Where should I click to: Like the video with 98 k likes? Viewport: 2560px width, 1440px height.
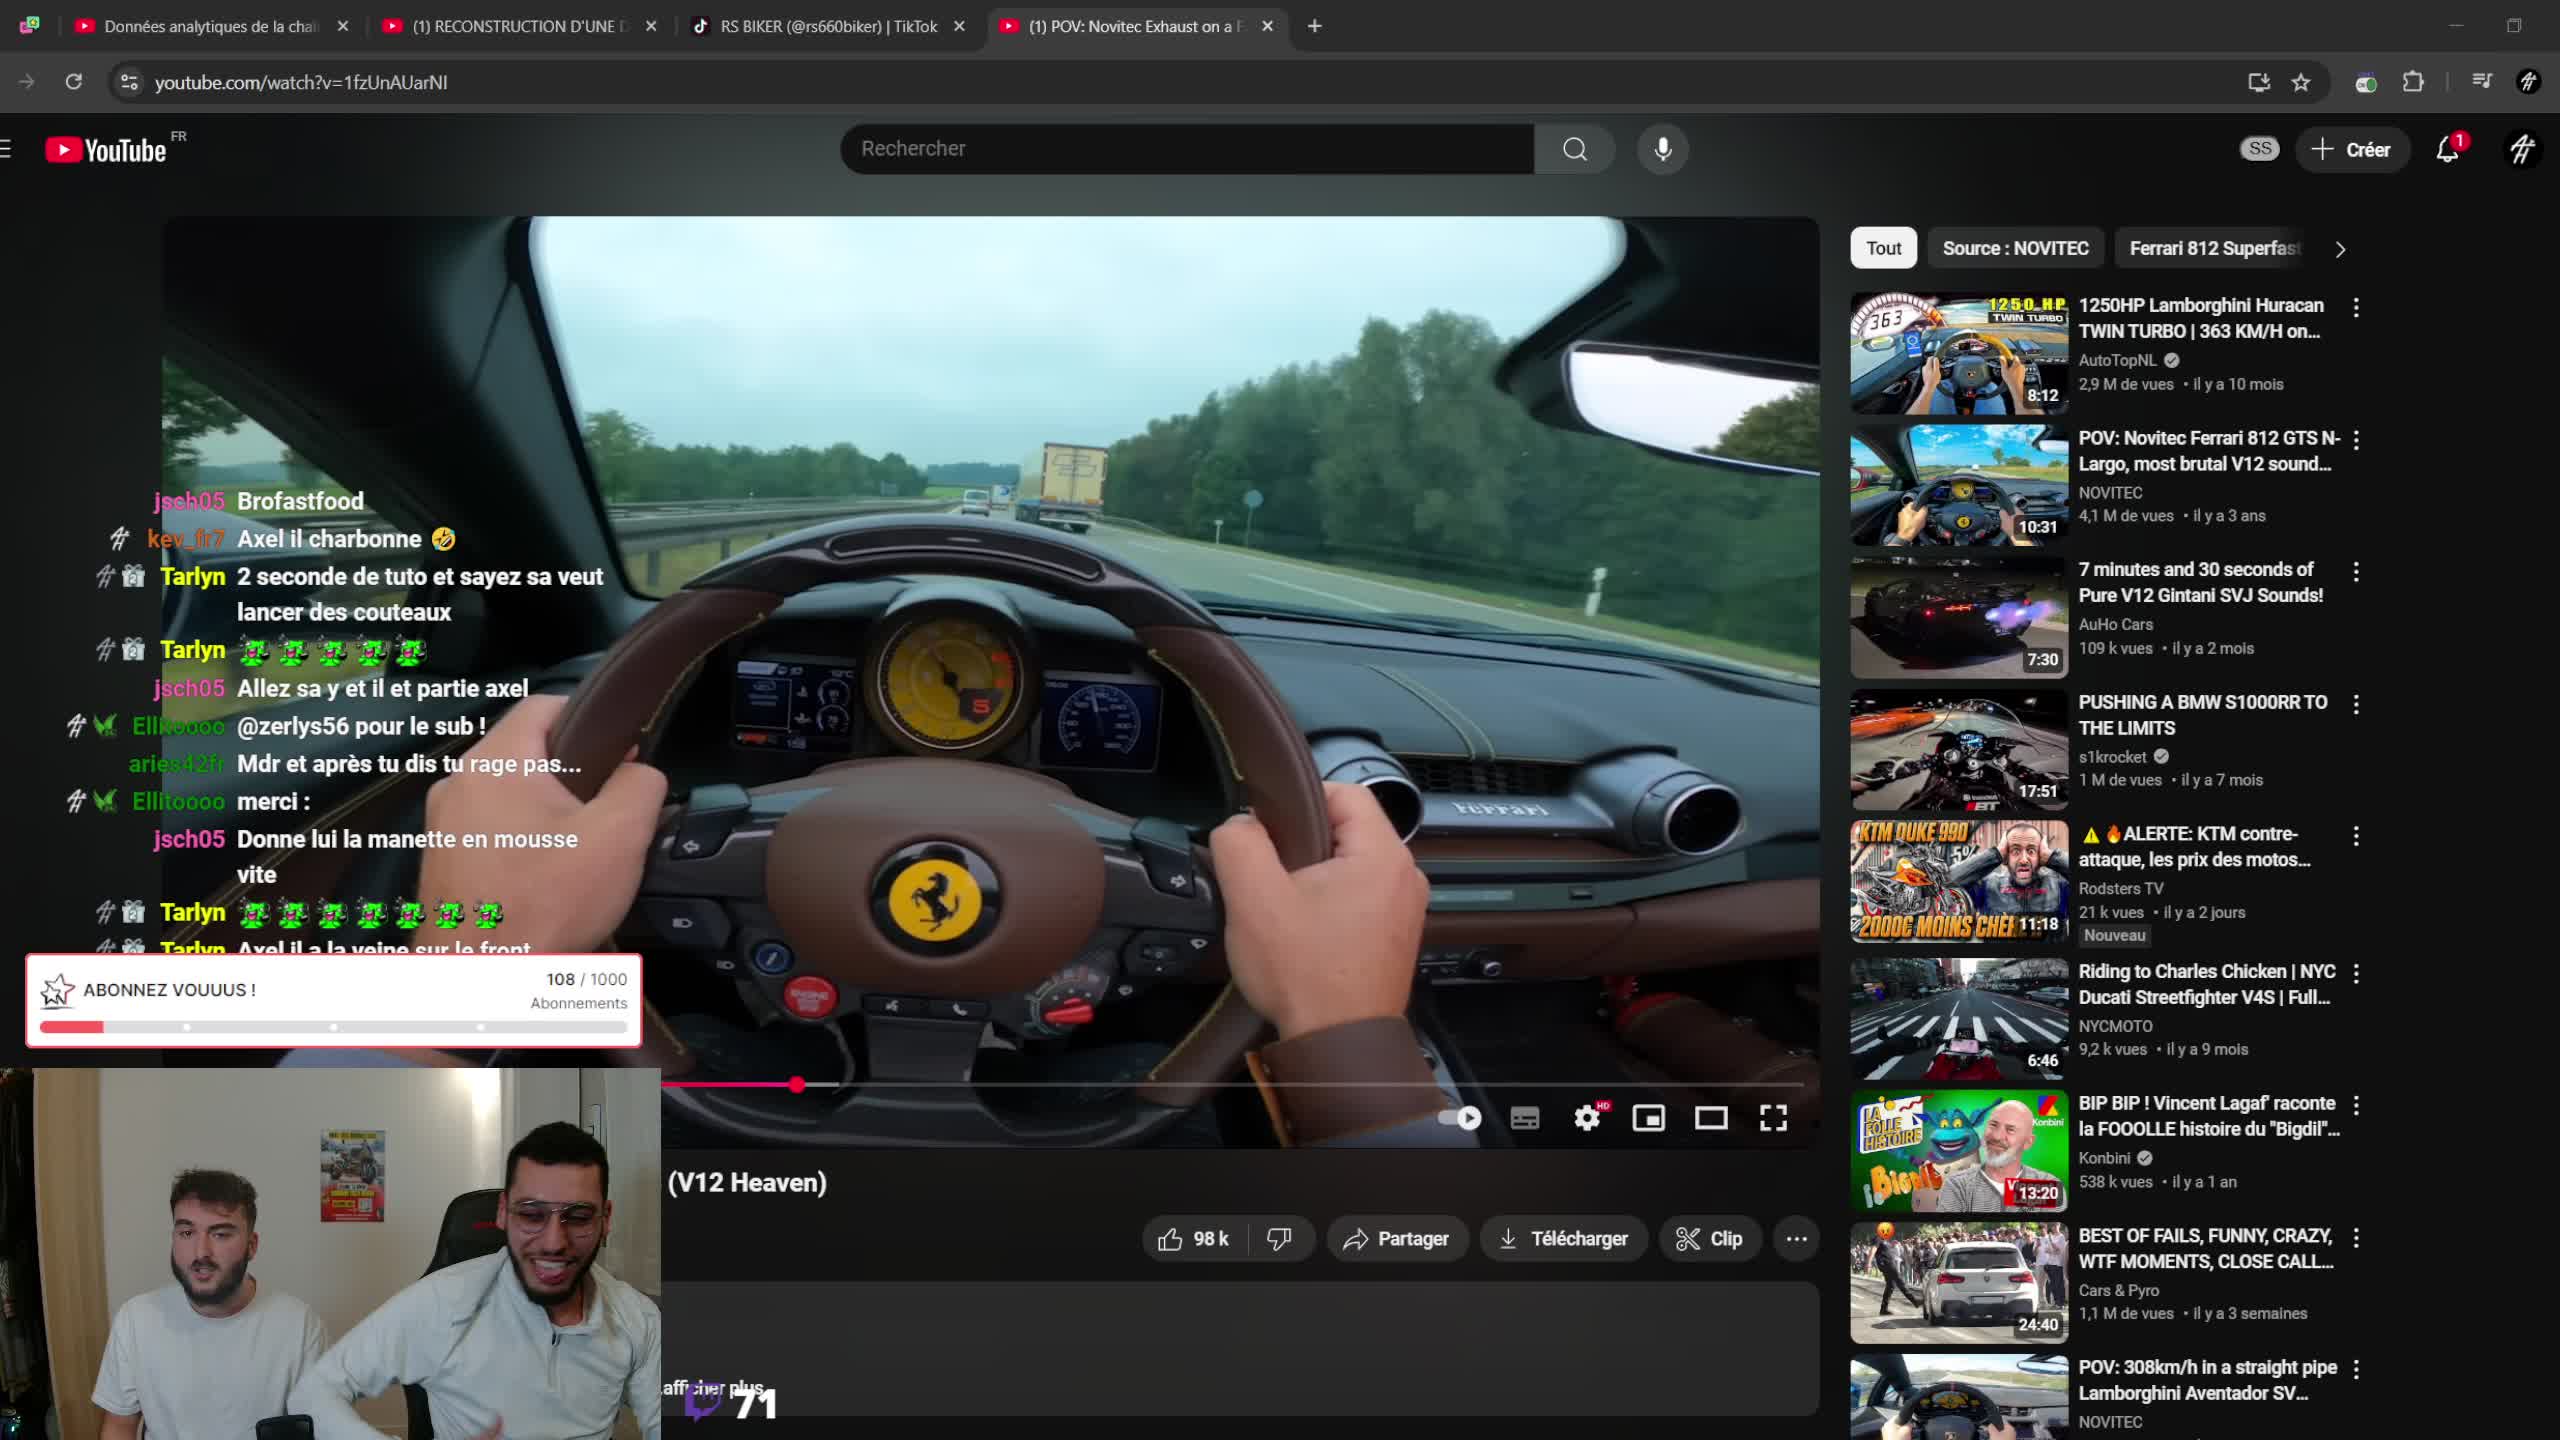[1194, 1239]
